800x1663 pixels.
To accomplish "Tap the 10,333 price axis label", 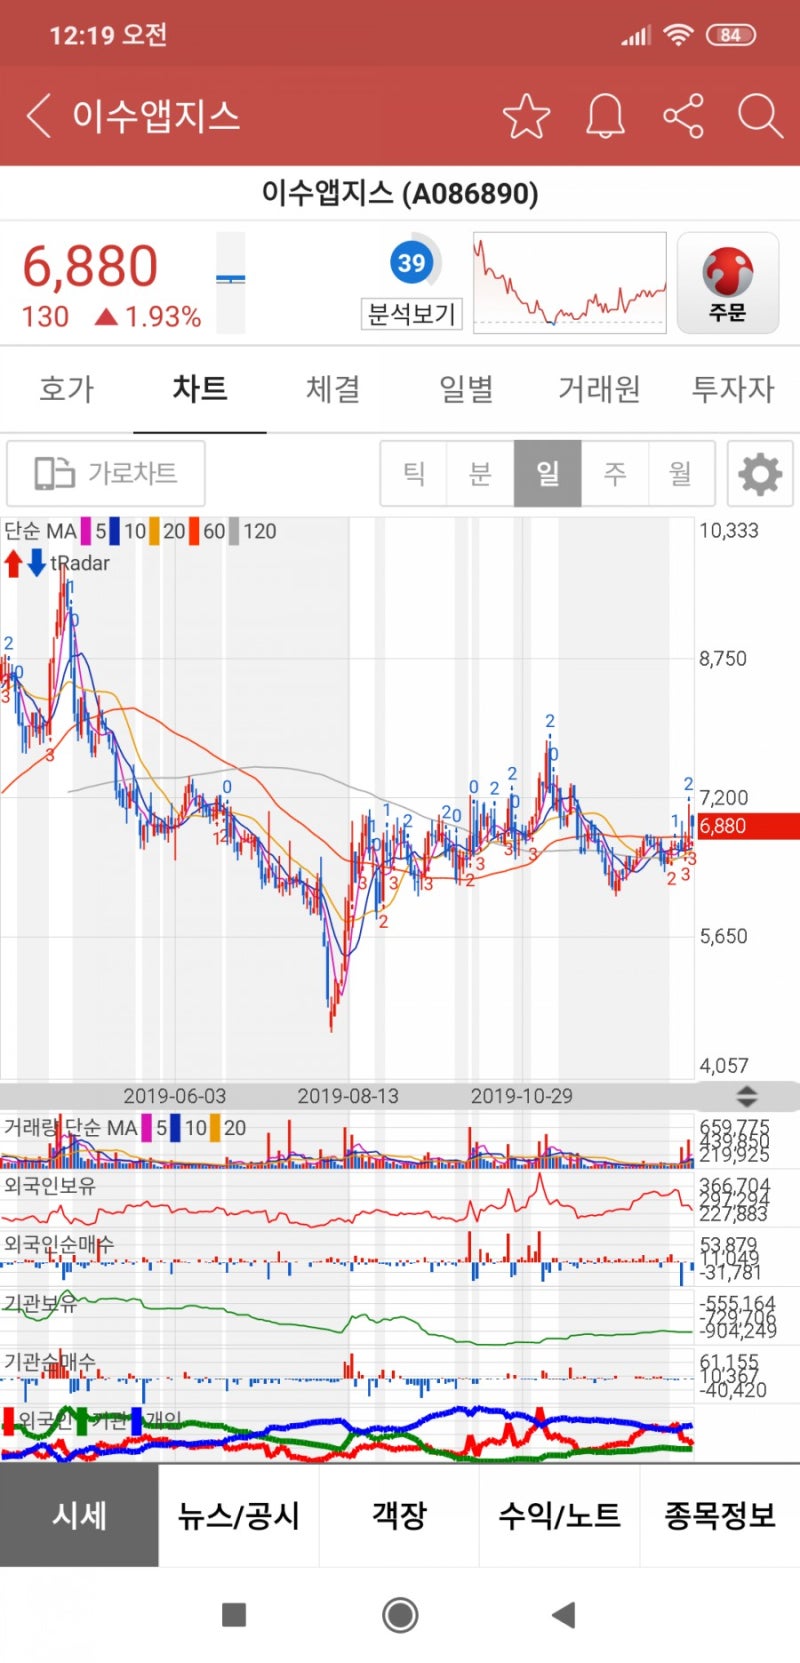I will (729, 530).
